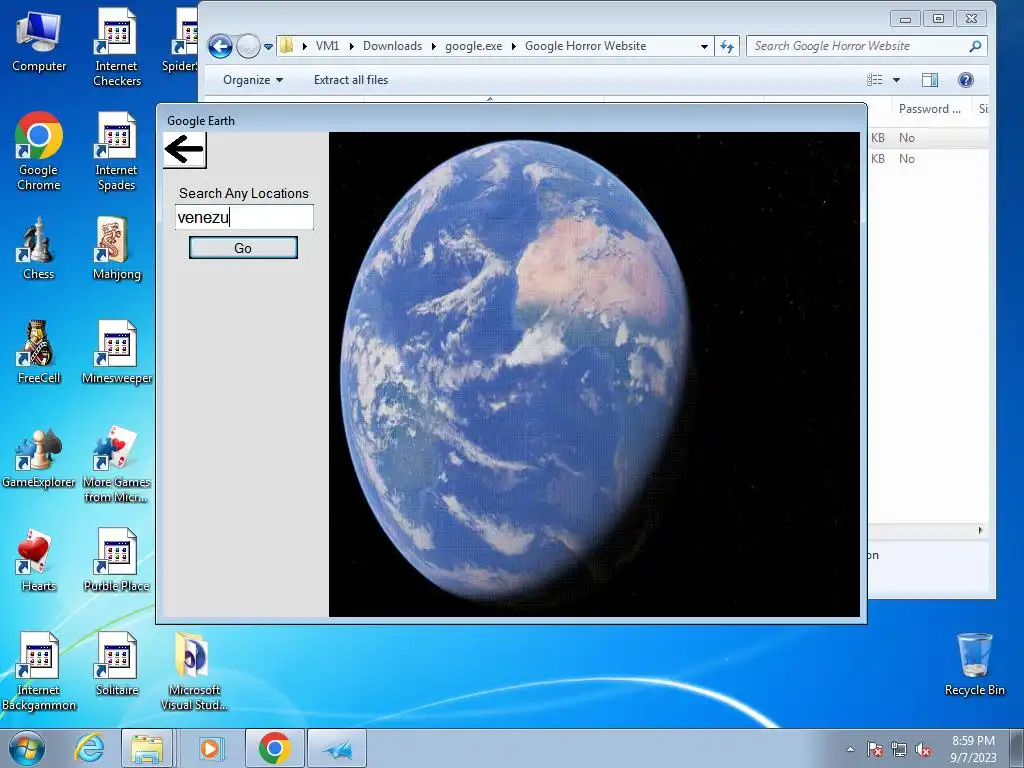
Task: Click the Chrome taskbar button
Action: click(275, 748)
